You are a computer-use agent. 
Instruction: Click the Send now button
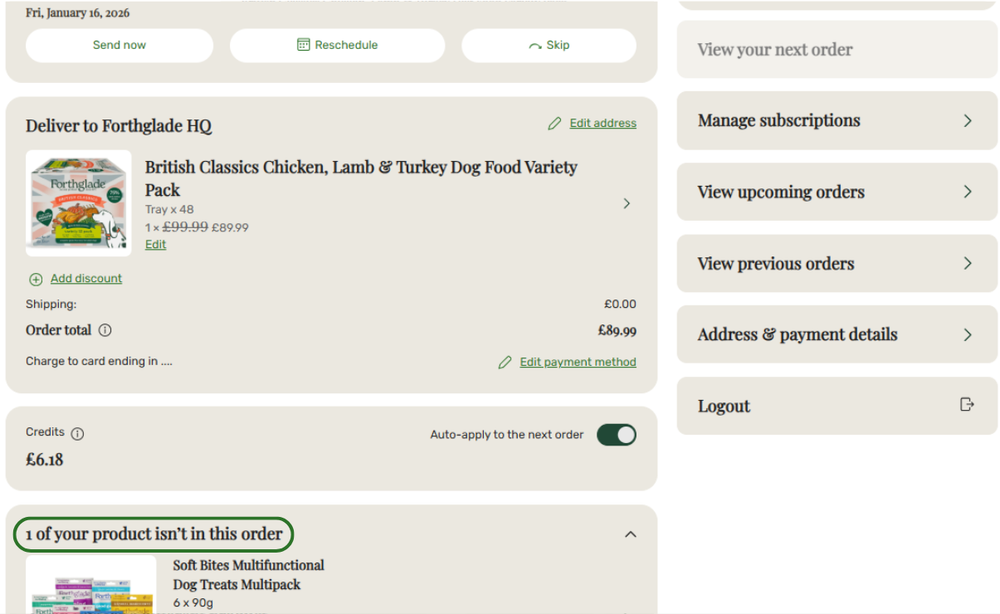(x=119, y=45)
